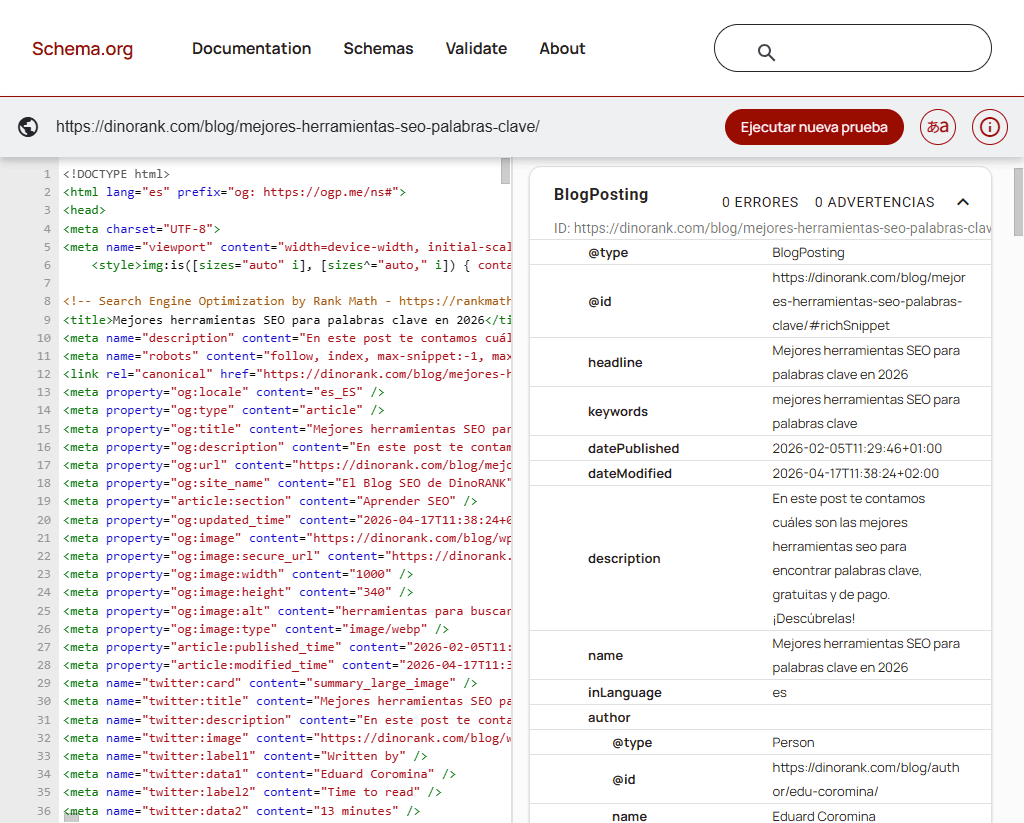Click the og:locale meta on line 13
Viewport: 1024px width, 823px height.
[224, 393]
